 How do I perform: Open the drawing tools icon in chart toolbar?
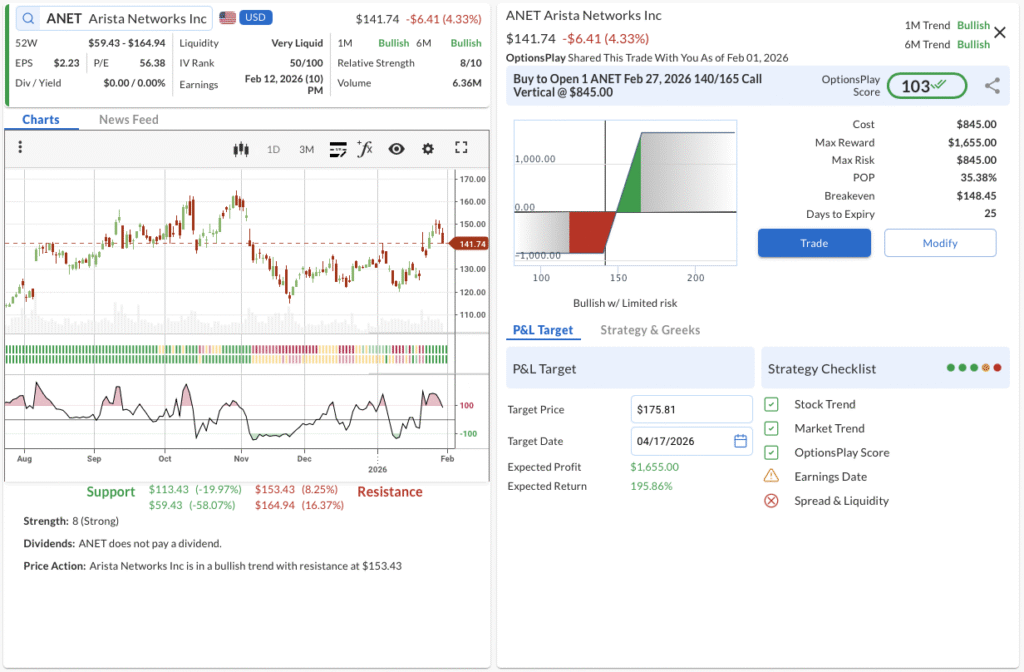[x=338, y=149]
